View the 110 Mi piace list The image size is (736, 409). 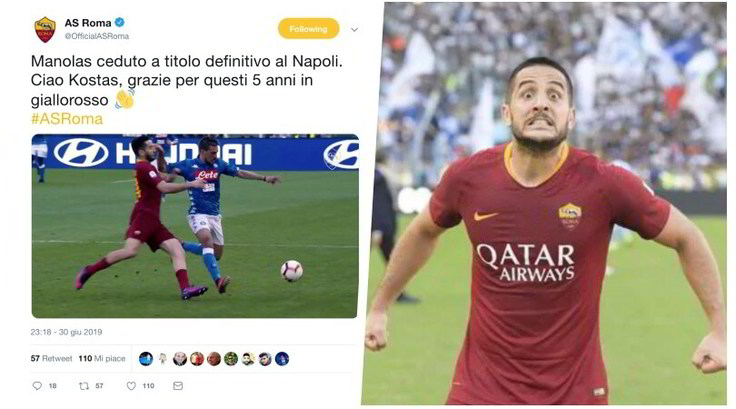102,358
